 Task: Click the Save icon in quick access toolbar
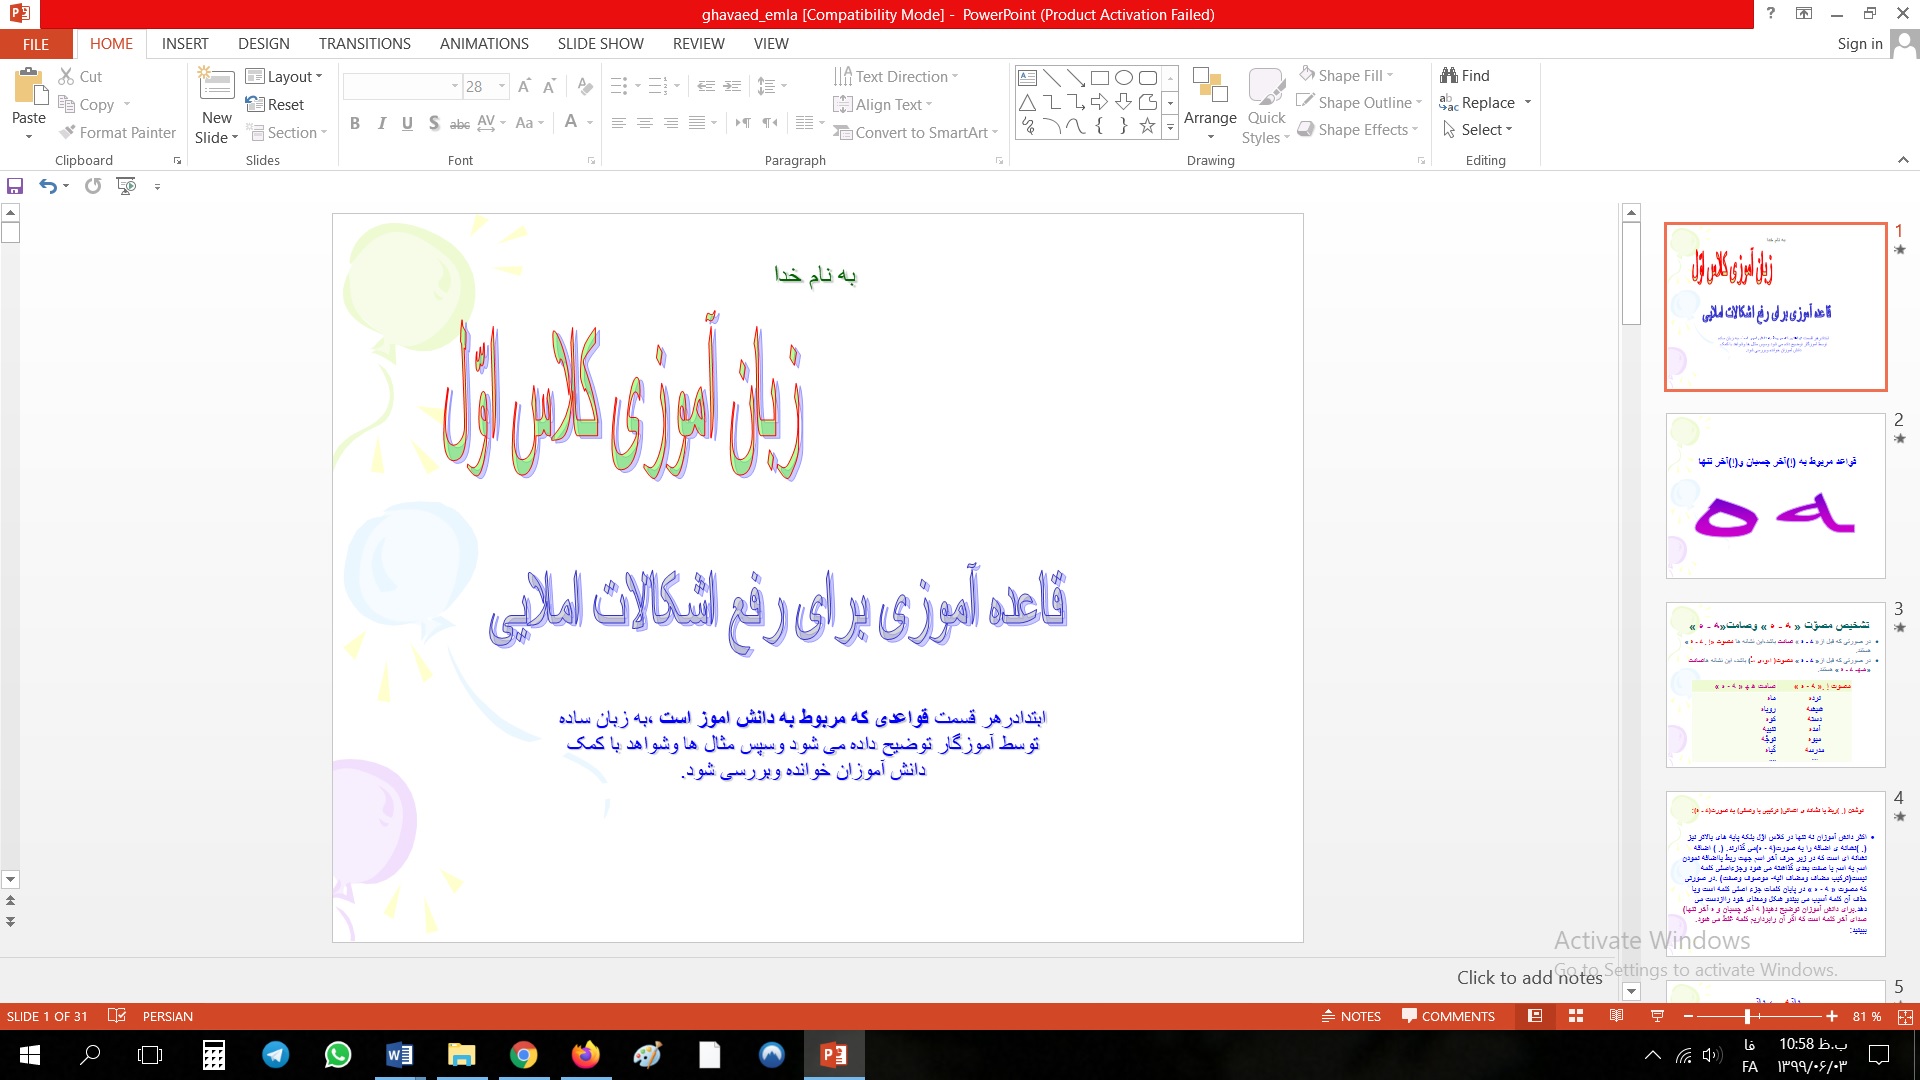[x=15, y=186]
